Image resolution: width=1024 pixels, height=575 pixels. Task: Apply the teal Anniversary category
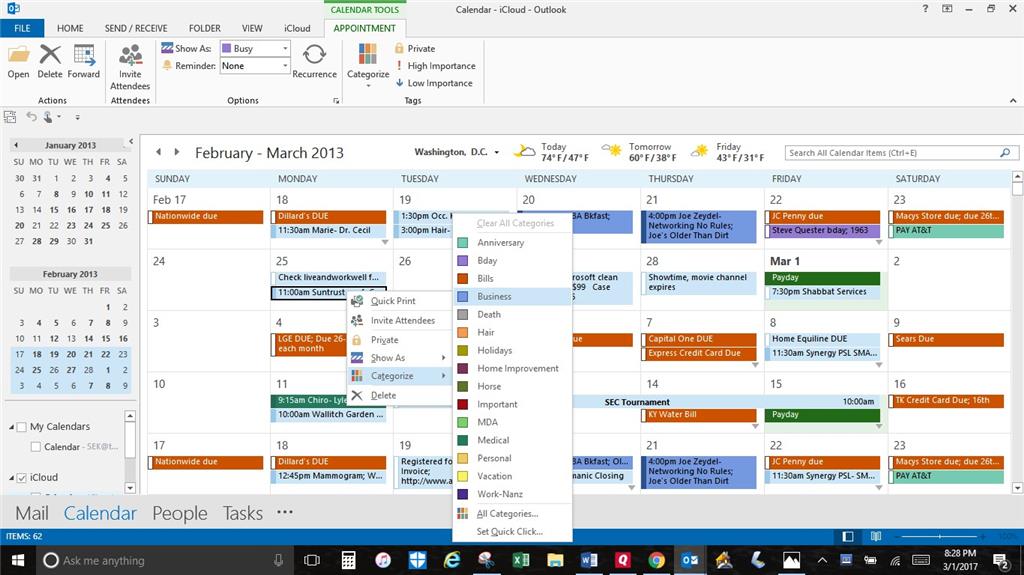[x=512, y=242]
